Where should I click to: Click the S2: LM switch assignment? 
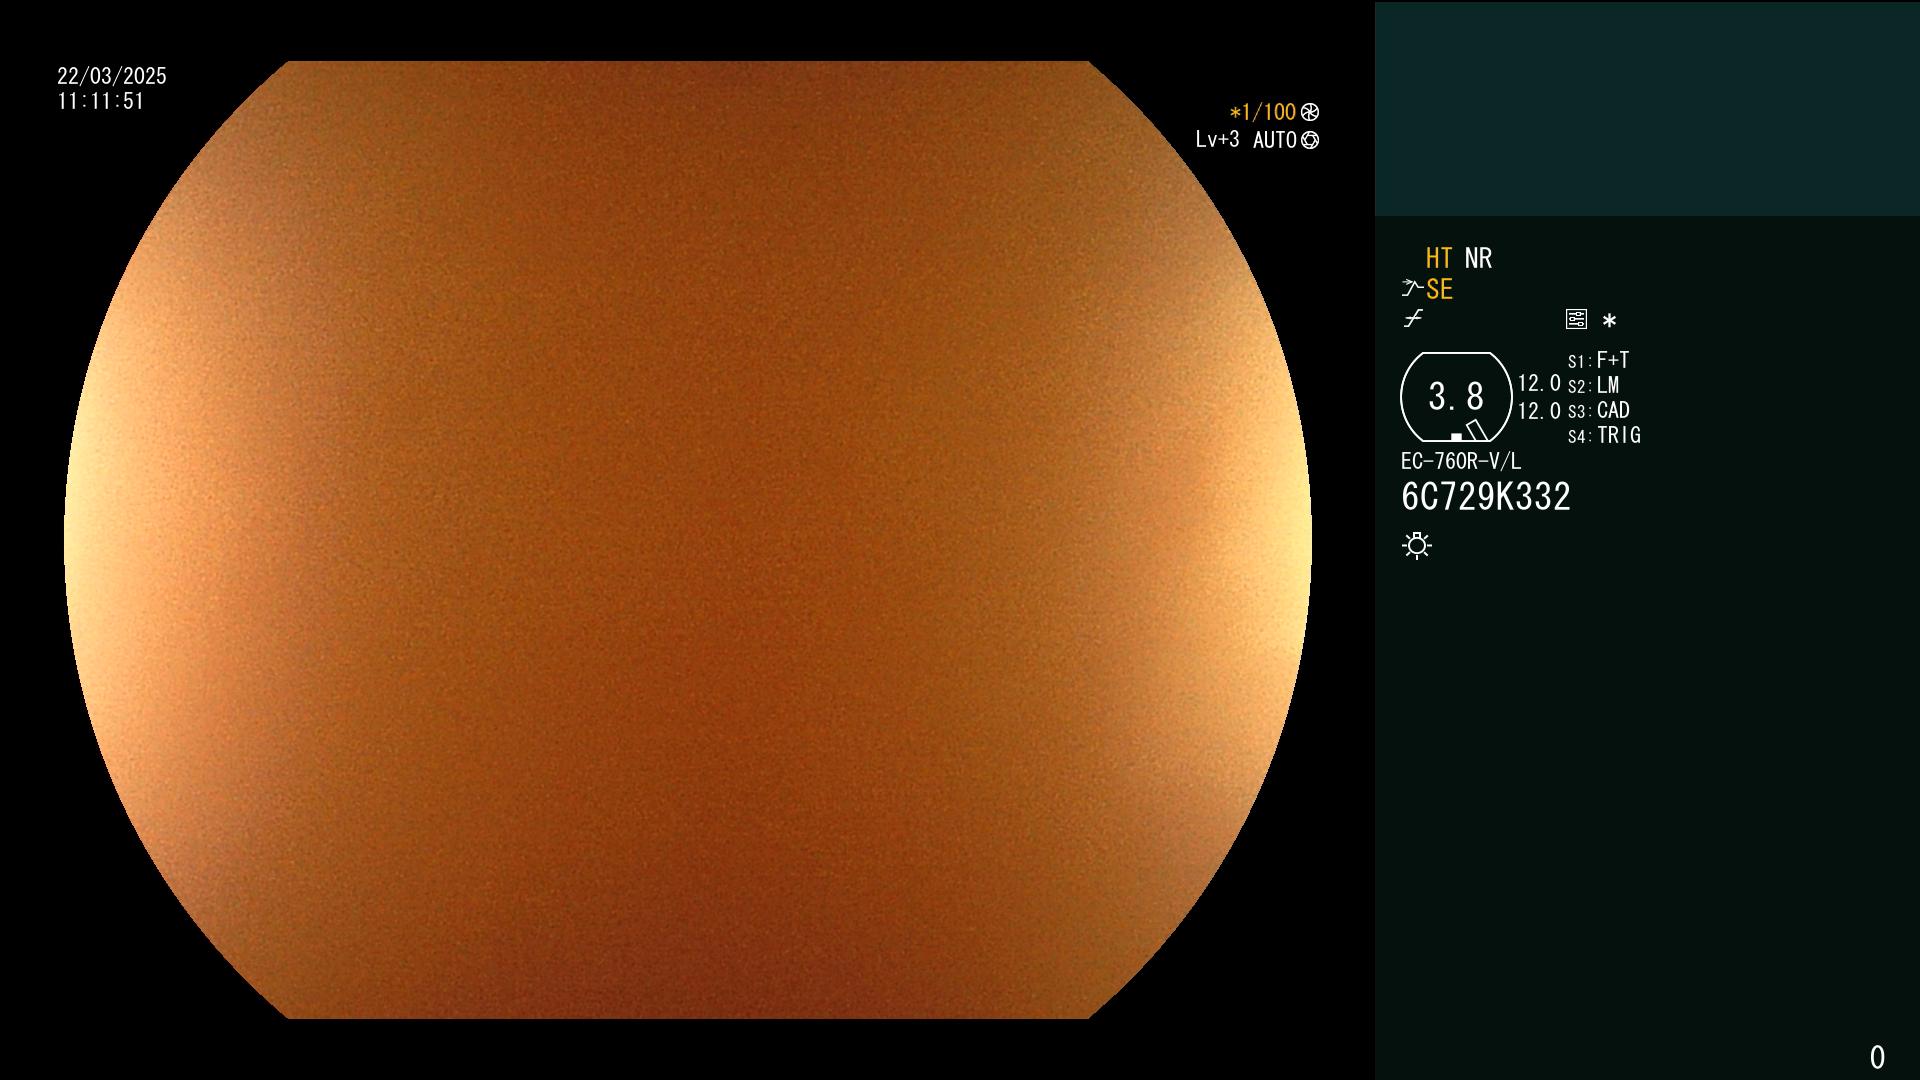(1594, 385)
